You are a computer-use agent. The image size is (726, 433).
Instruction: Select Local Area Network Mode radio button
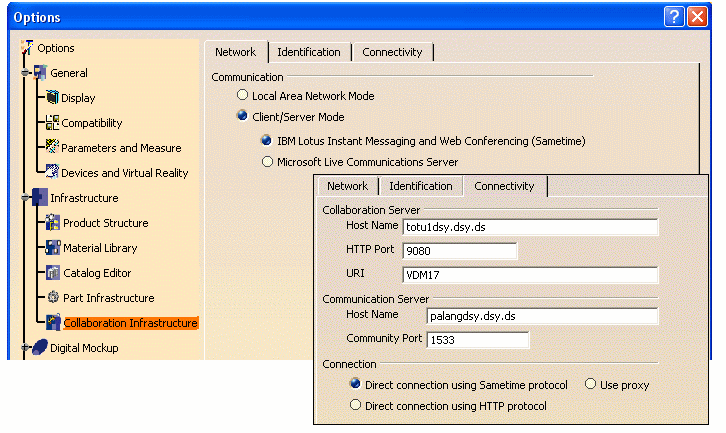pos(242,96)
